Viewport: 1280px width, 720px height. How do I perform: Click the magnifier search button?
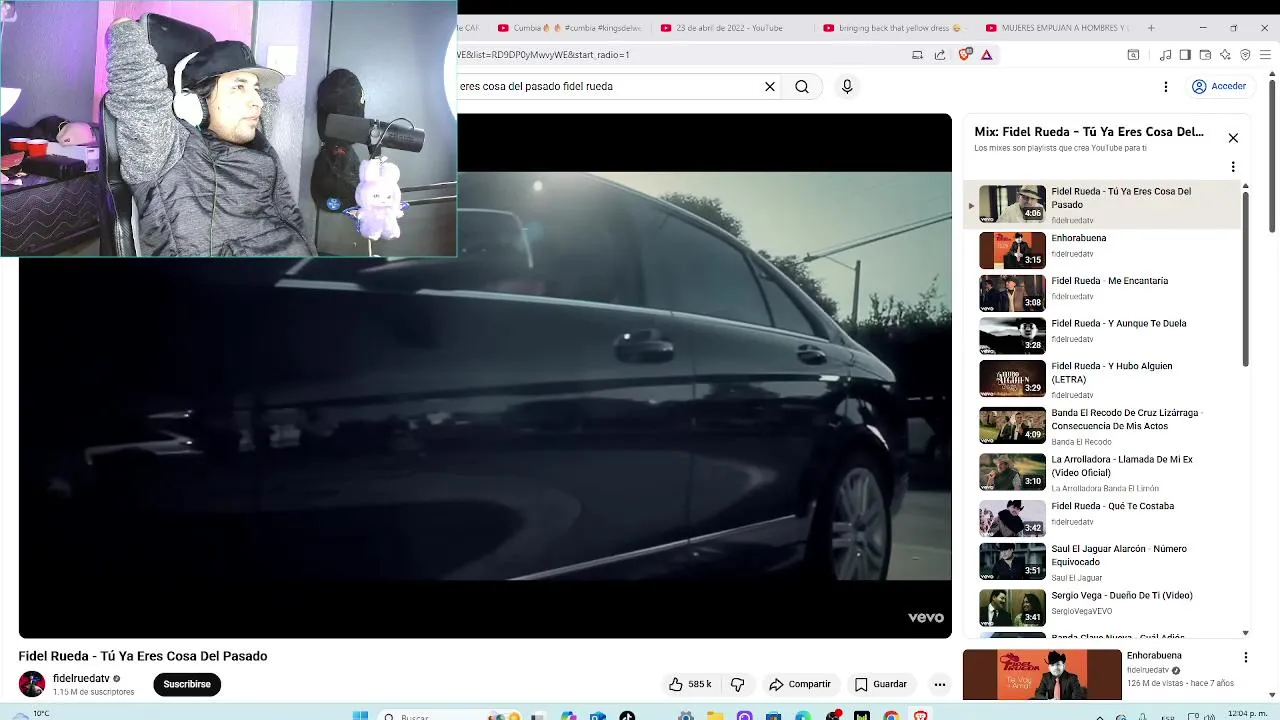[x=802, y=87]
